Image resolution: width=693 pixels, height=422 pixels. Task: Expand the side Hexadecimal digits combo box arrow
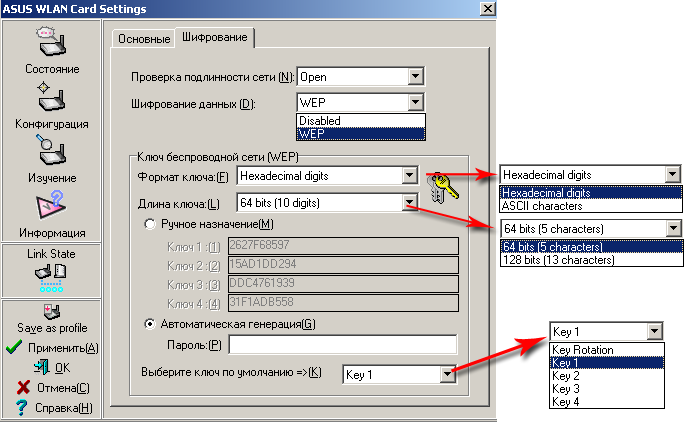pos(672,175)
